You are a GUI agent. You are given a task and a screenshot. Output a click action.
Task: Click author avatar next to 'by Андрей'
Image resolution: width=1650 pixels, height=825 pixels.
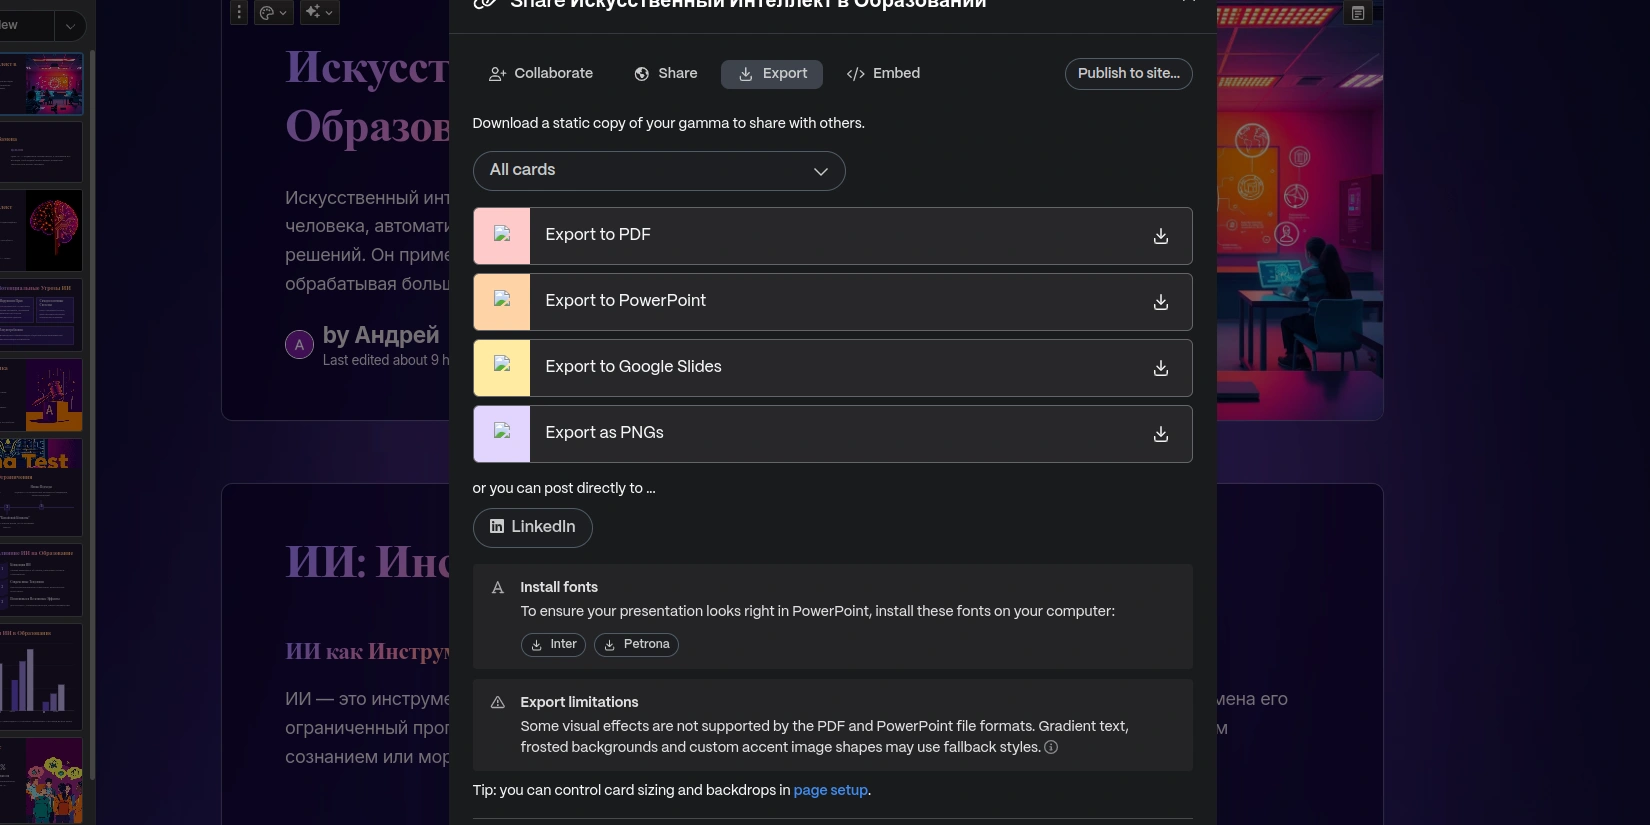[x=299, y=345]
